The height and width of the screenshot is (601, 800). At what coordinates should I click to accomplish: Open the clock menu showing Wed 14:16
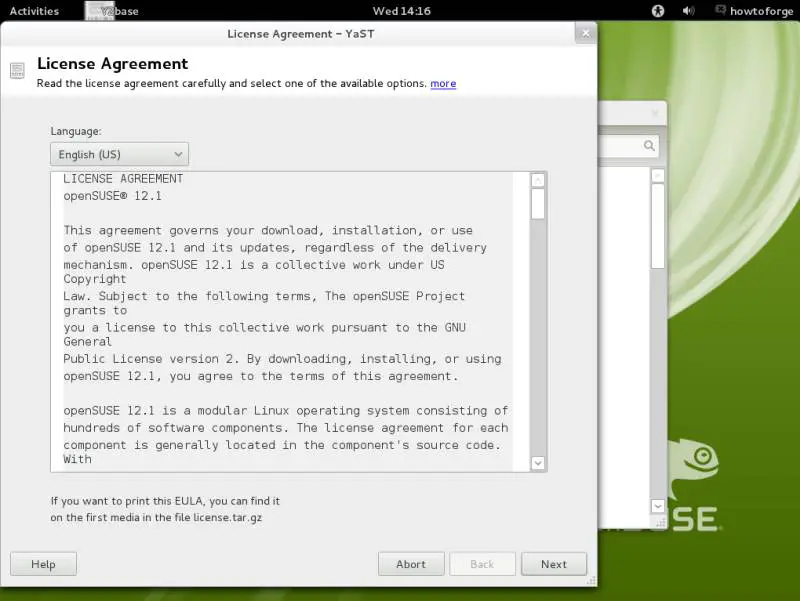click(x=402, y=11)
